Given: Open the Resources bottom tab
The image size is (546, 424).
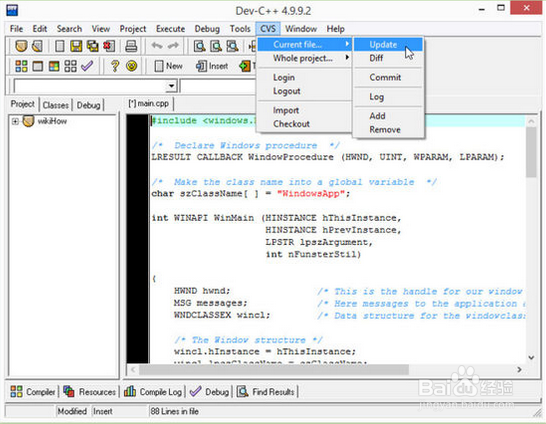Looking at the screenshot, I should [x=89, y=392].
